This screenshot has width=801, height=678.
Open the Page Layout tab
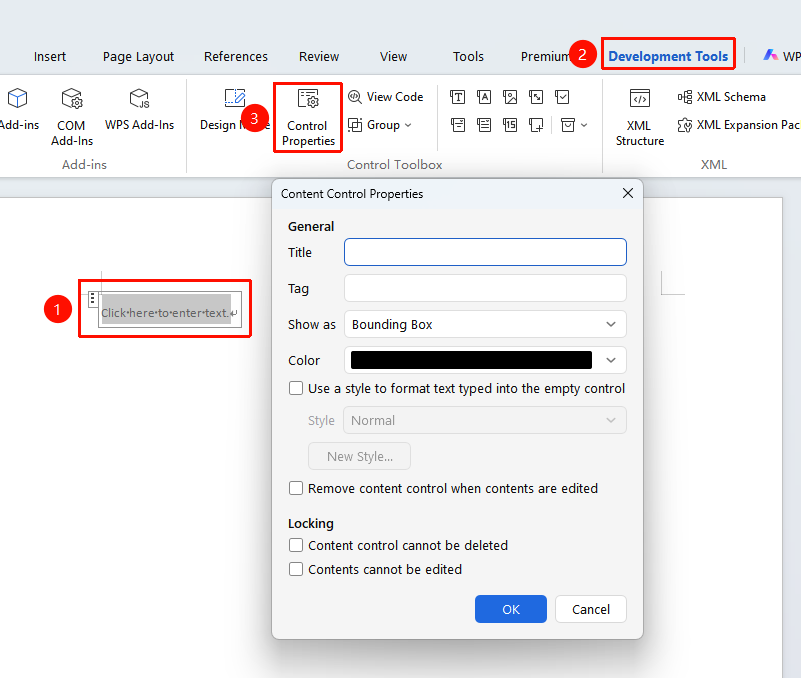pos(138,56)
